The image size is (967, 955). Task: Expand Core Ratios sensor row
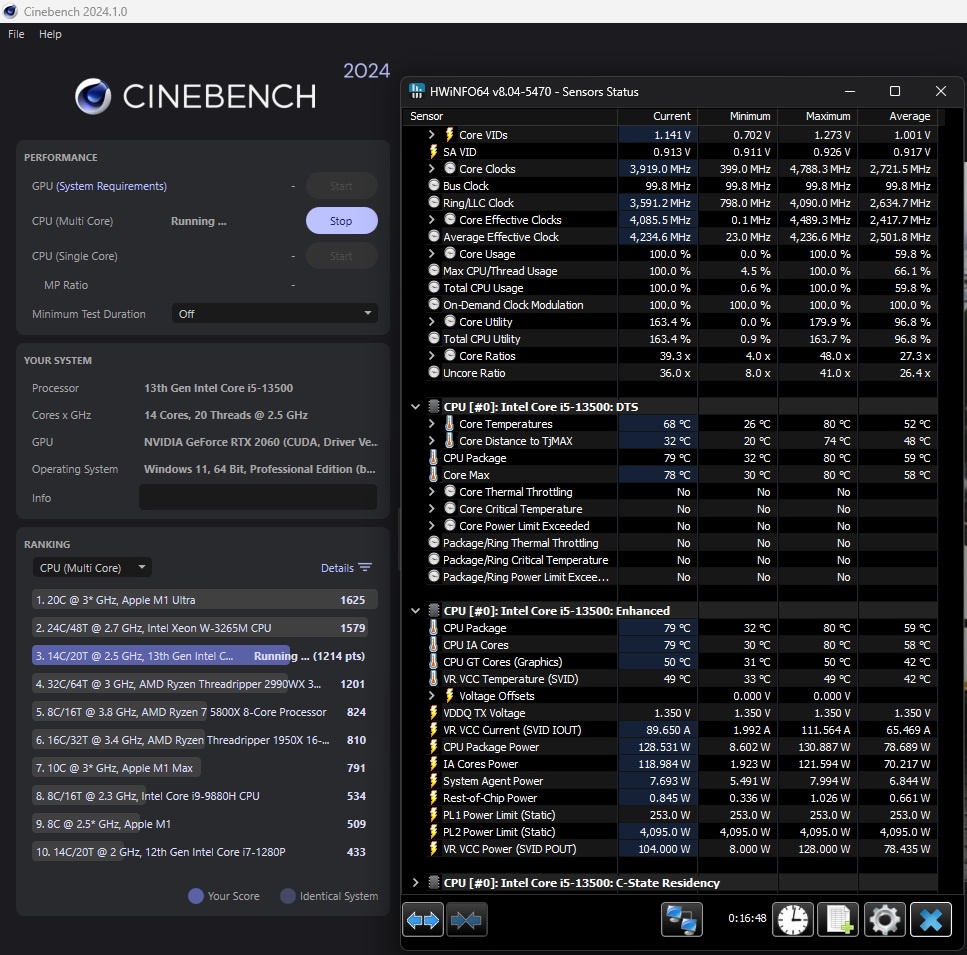coord(432,356)
